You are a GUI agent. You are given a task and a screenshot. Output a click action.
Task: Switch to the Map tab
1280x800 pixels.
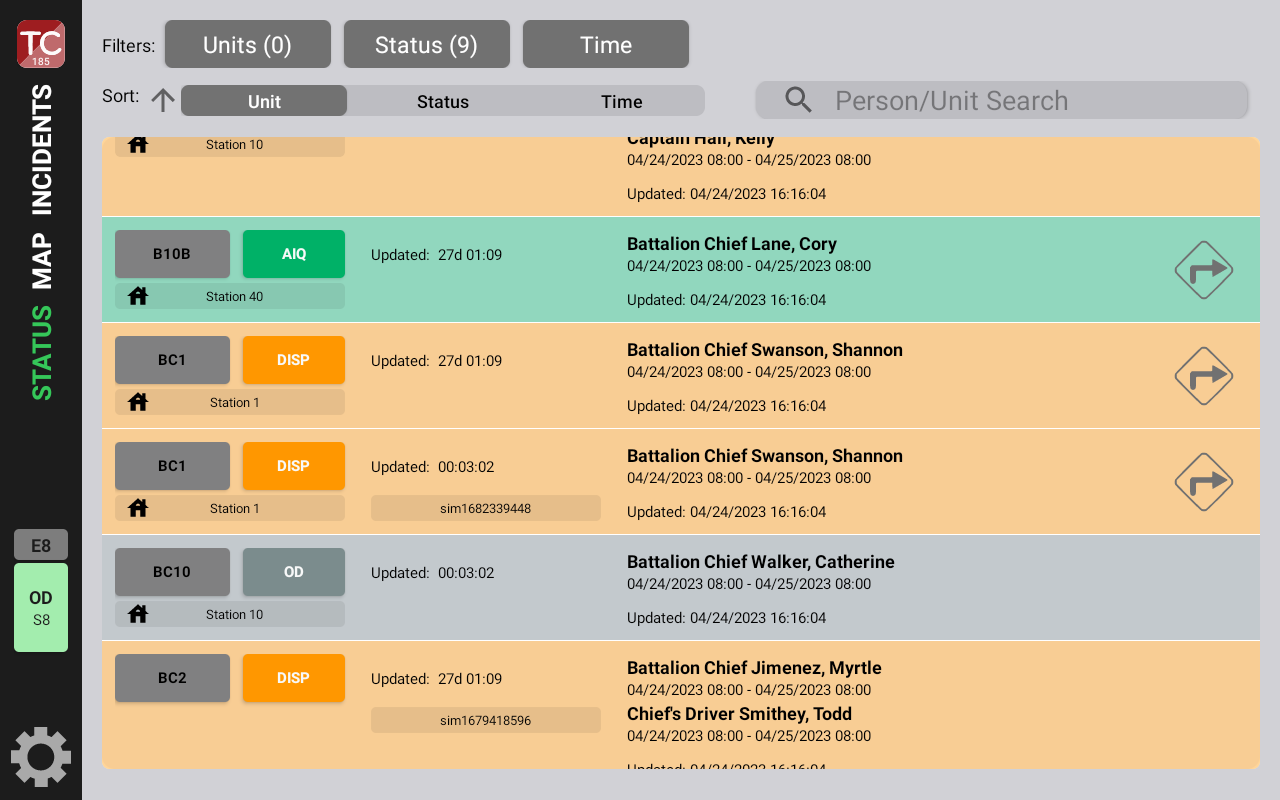click(x=41, y=262)
